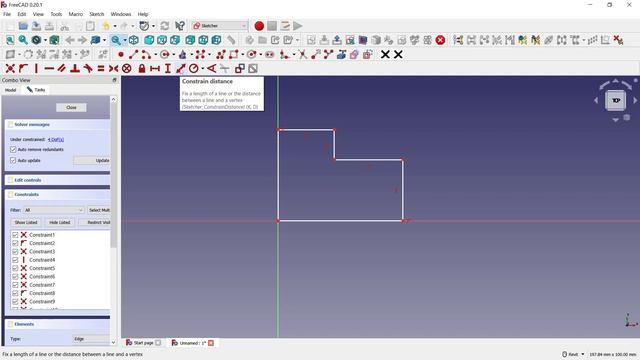Image resolution: width=640 pixels, height=360 pixels.
Task: Select the Create rectangle tool
Action: point(233,54)
